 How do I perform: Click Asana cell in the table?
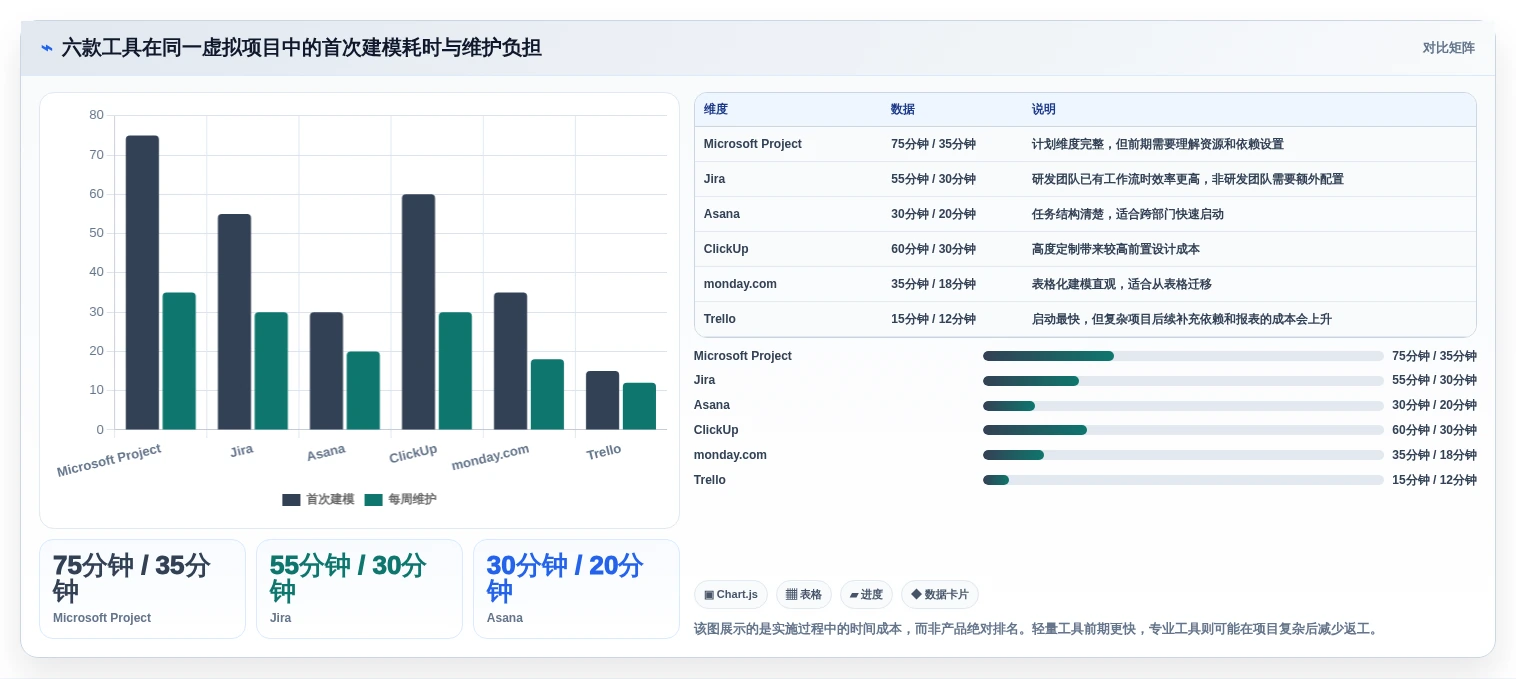pos(722,214)
